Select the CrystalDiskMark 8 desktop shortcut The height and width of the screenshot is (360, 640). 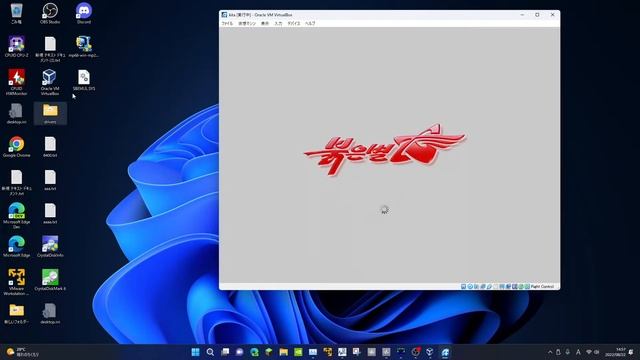point(50,280)
